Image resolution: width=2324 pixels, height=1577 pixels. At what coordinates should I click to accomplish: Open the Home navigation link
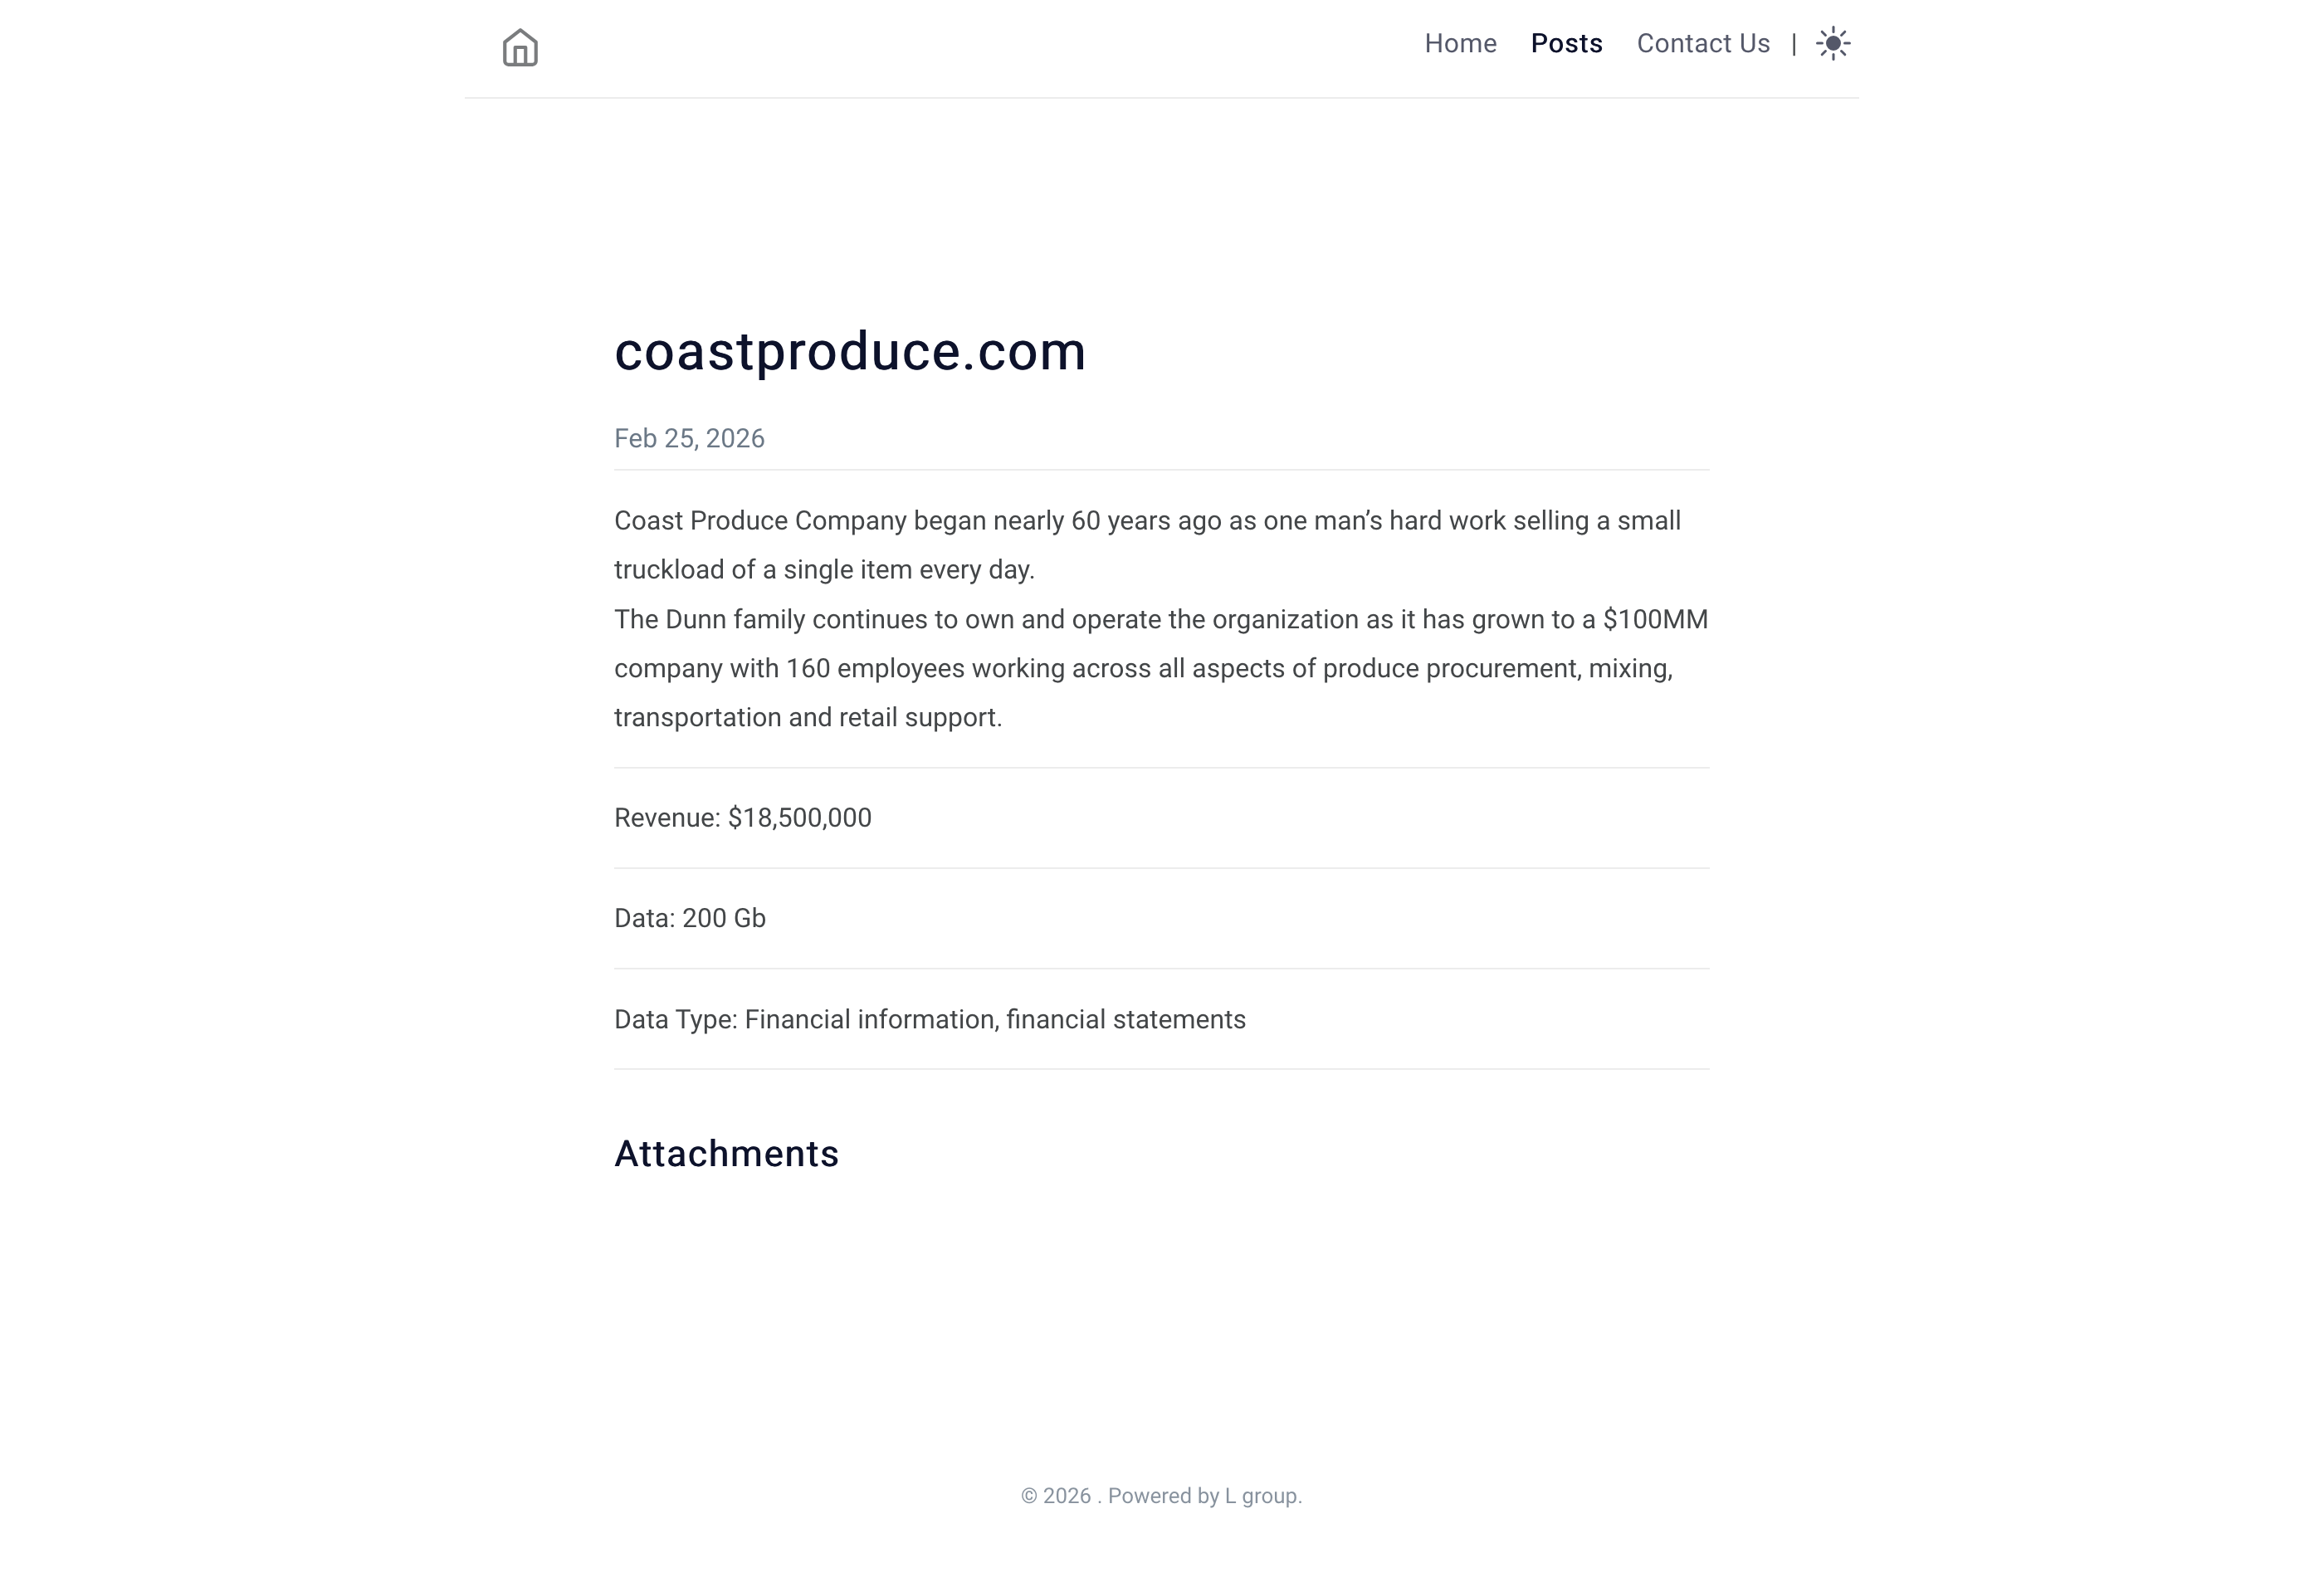pyautogui.click(x=1460, y=43)
